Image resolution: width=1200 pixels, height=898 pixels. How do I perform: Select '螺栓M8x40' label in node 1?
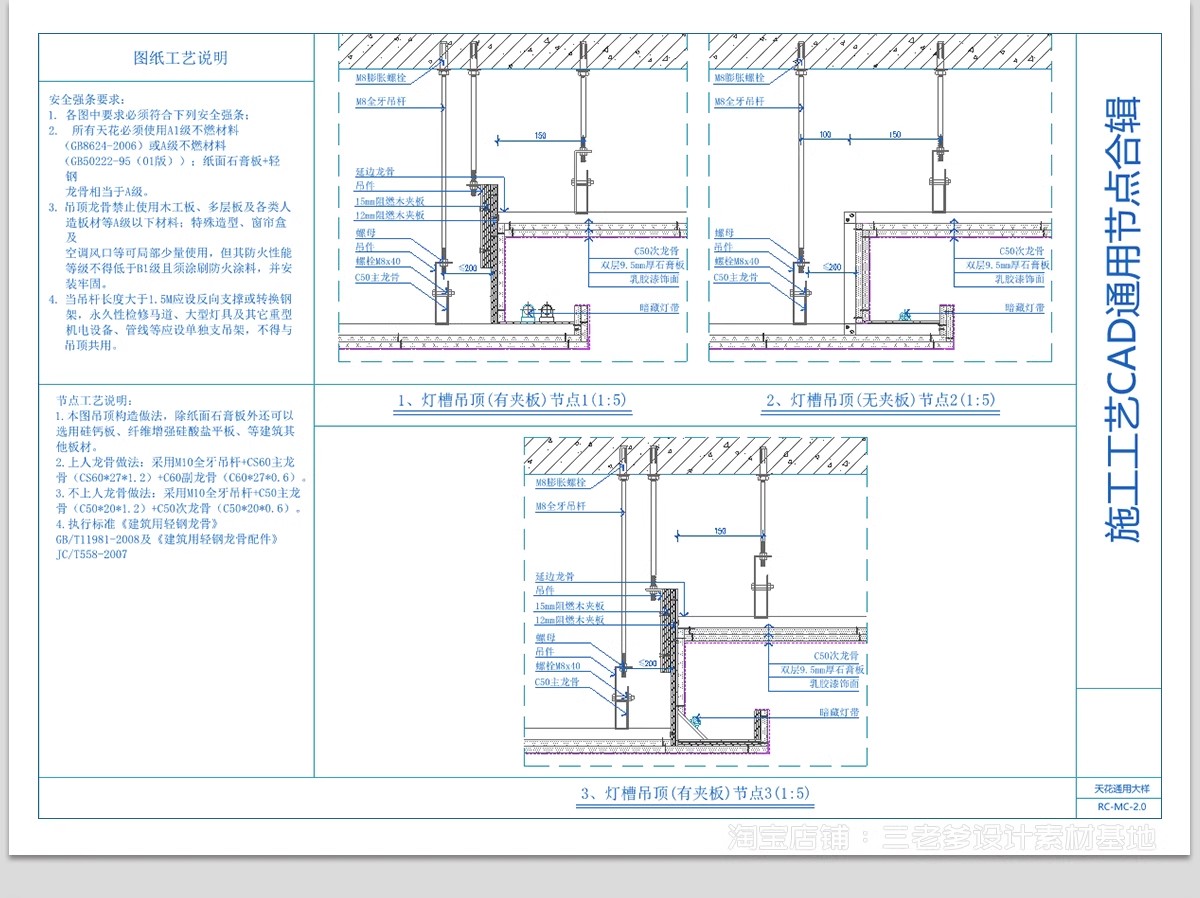tap(378, 261)
